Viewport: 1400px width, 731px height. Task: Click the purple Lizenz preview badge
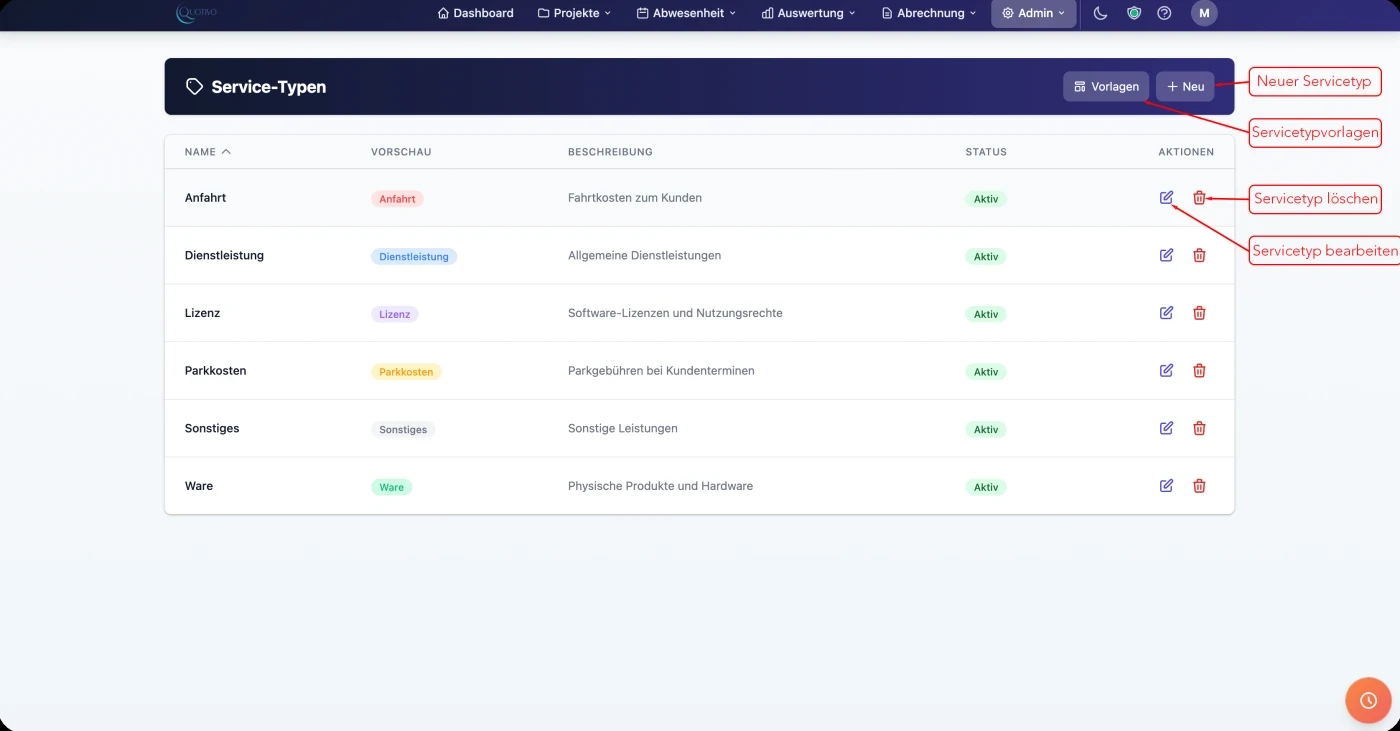(395, 314)
